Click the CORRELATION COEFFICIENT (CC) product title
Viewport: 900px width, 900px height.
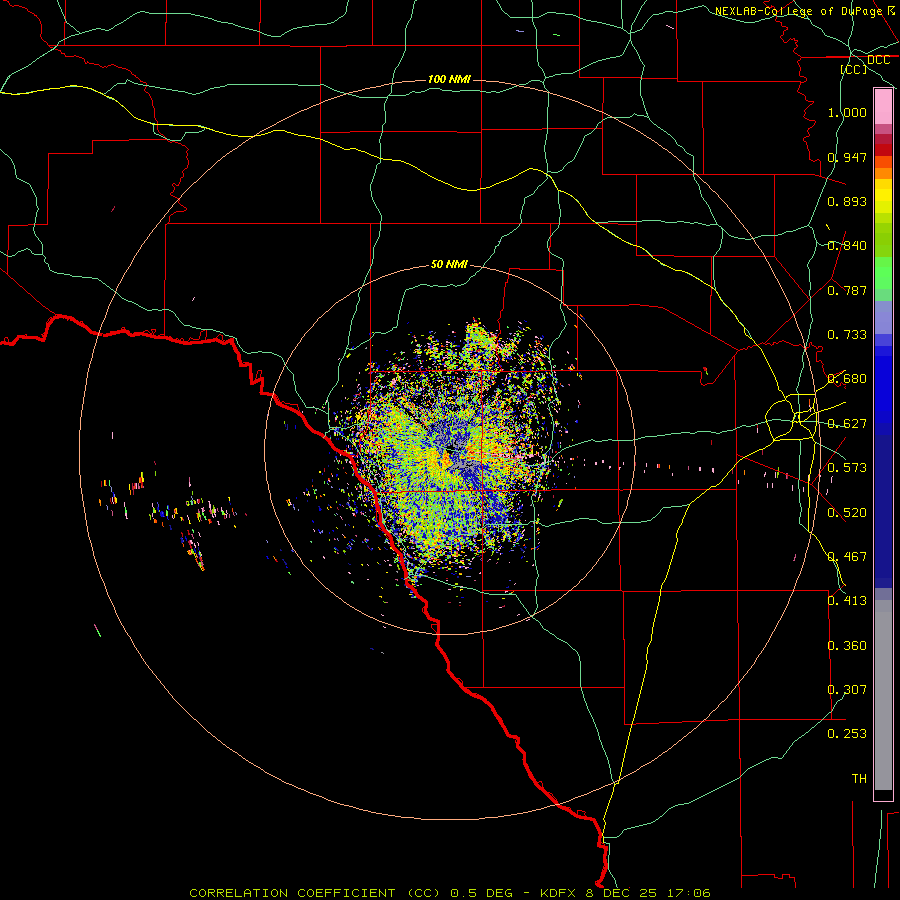pyautogui.click(x=315, y=893)
